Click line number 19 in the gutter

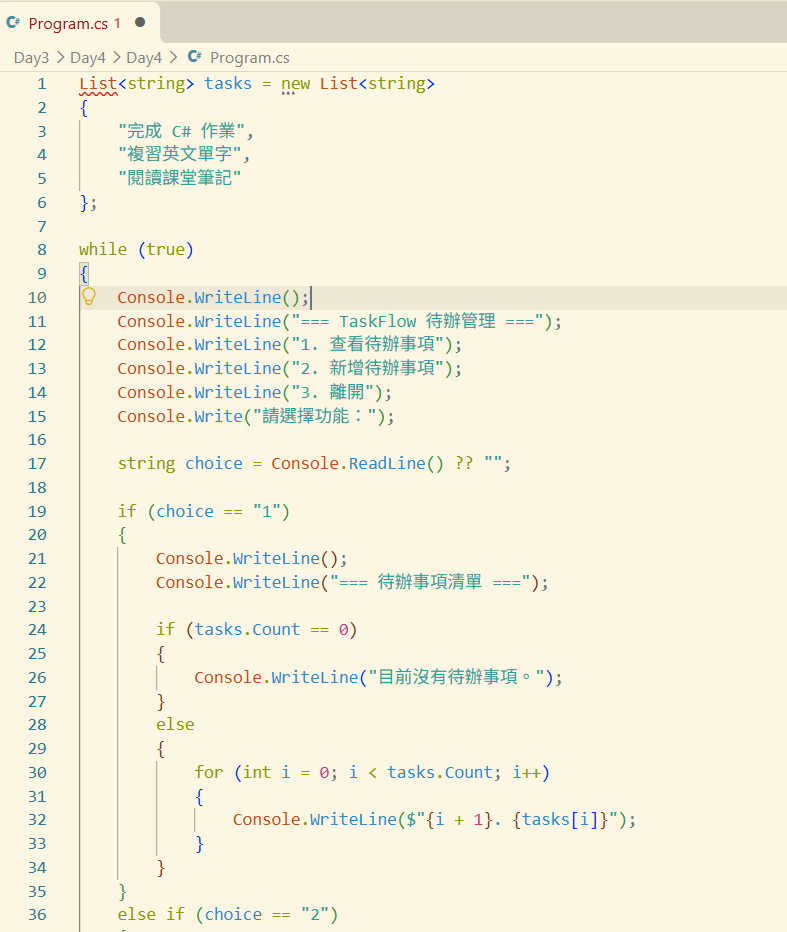point(37,511)
